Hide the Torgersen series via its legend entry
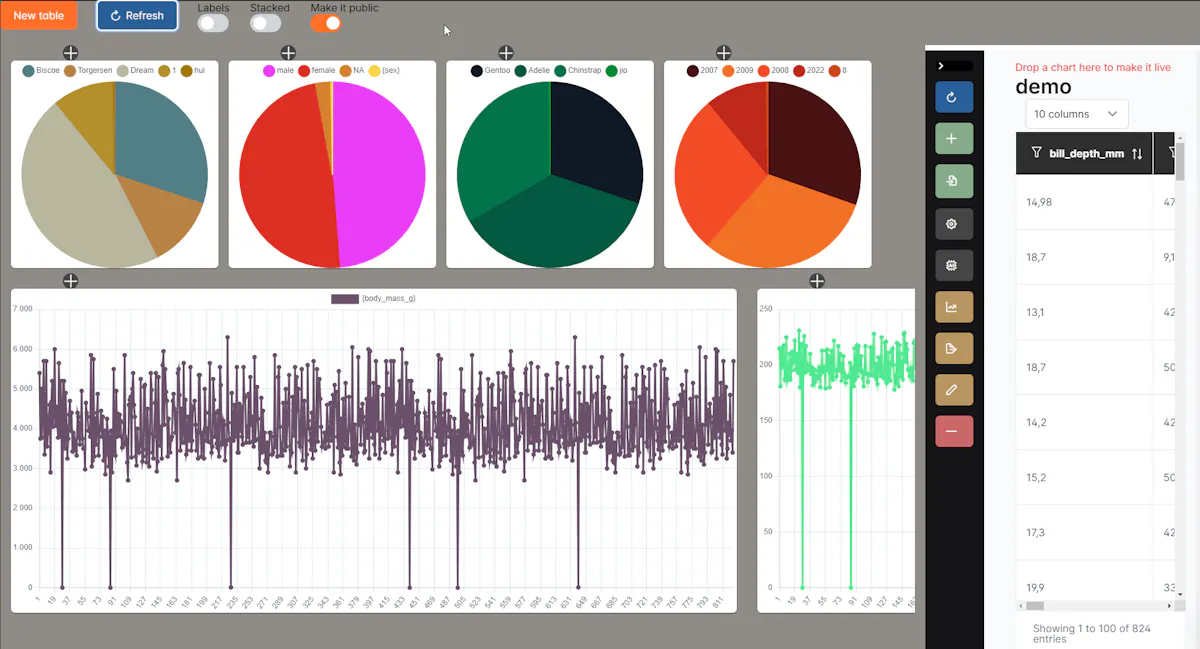This screenshot has height=649, width=1200. 88,70
